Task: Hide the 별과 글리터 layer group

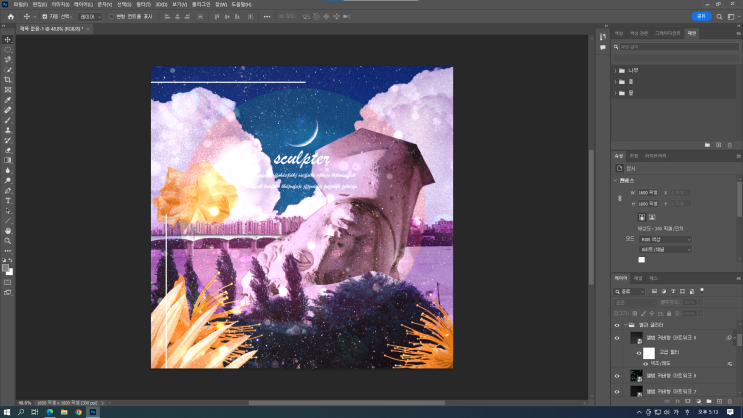Action: (x=617, y=325)
